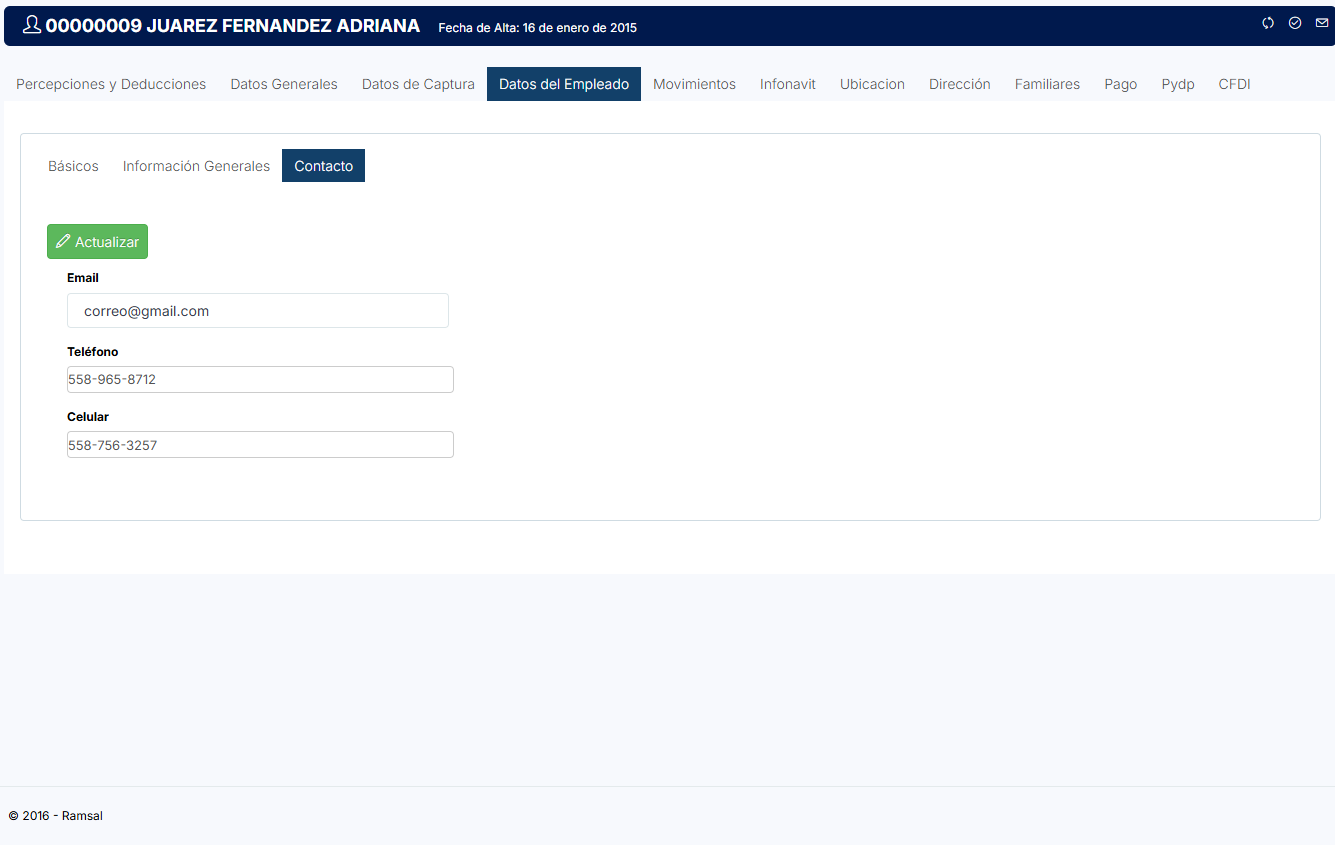The width and height of the screenshot is (1335, 845).
Task: Click the Email input field
Action: coord(258,311)
